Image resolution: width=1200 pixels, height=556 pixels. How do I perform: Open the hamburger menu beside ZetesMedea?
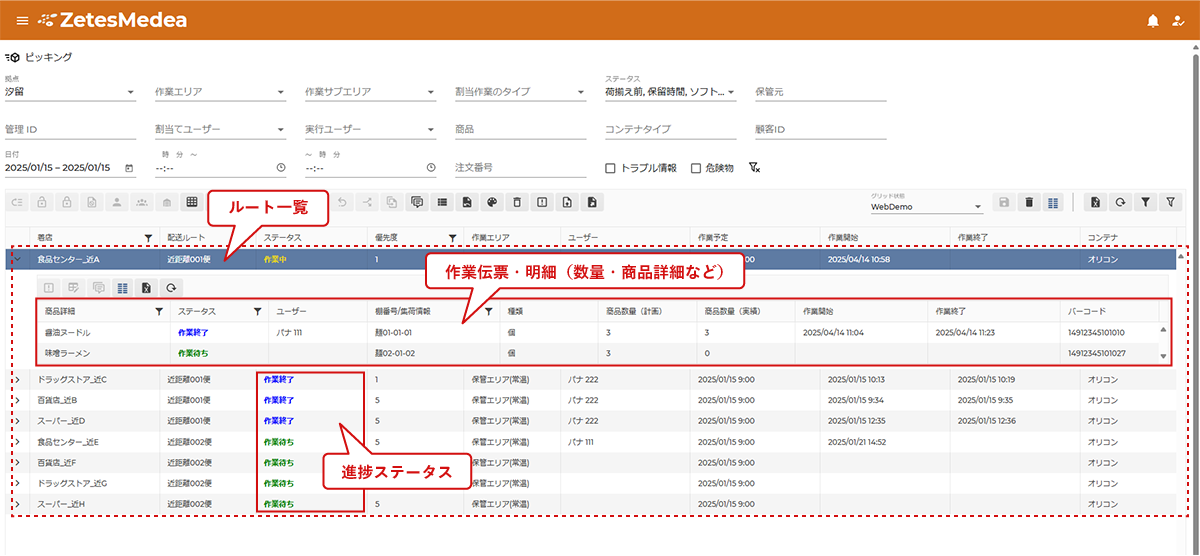22,20
